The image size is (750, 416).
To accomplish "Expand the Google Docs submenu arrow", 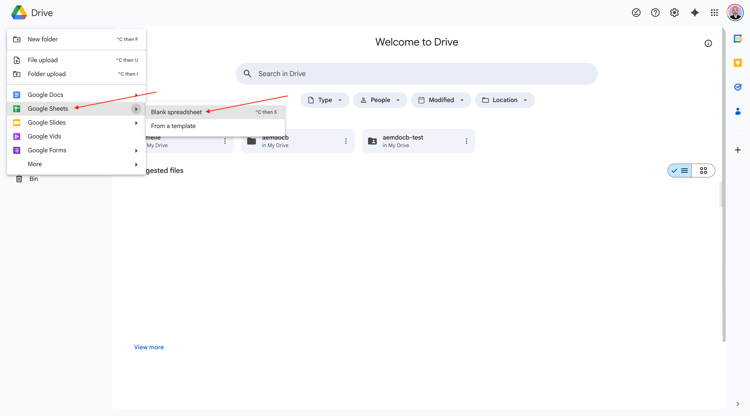I will pos(136,95).
